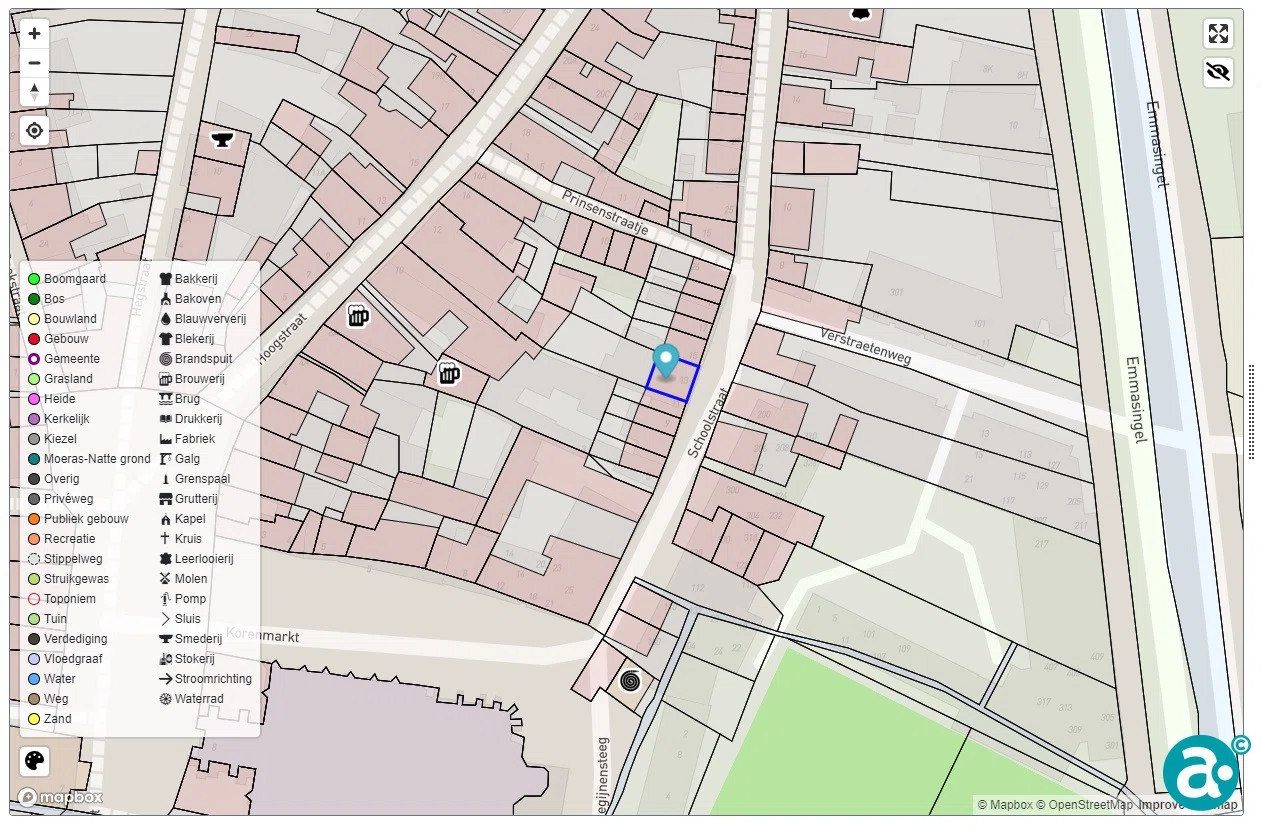
Task: Open the color palette button
Action: pyautogui.click(x=35, y=762)
